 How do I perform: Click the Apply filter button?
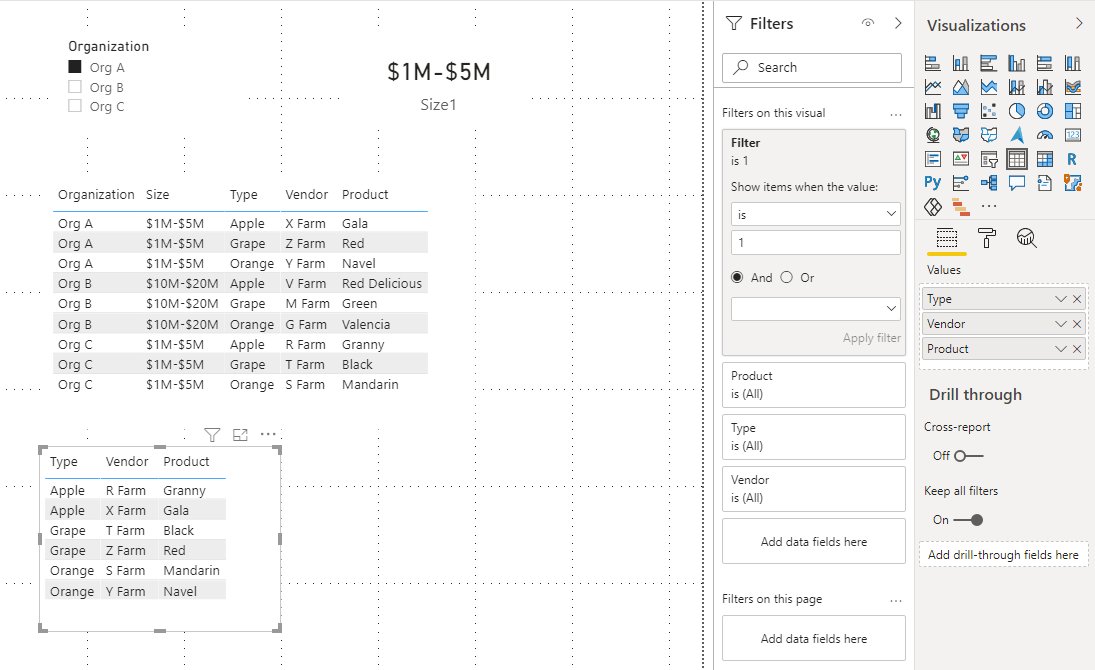pyautogui.click(x=872, y=338)
